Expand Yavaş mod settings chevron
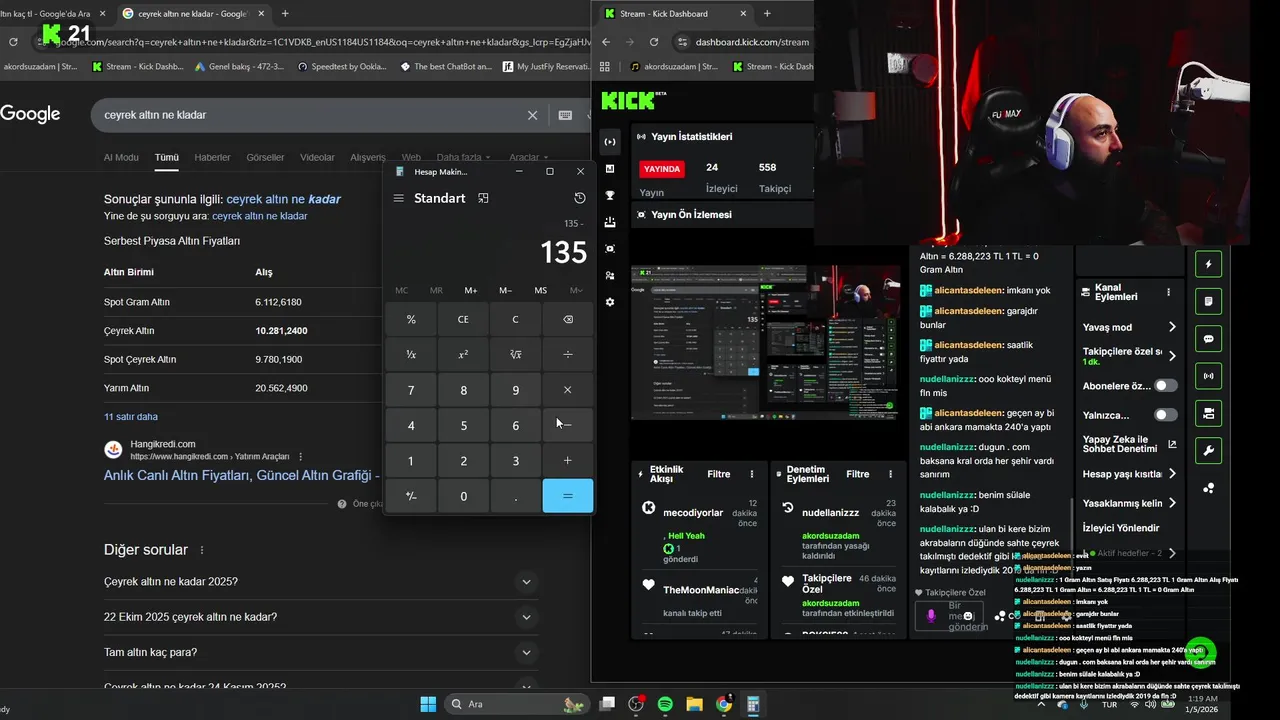1280x720 pixels. click(x=1172, y=327)
